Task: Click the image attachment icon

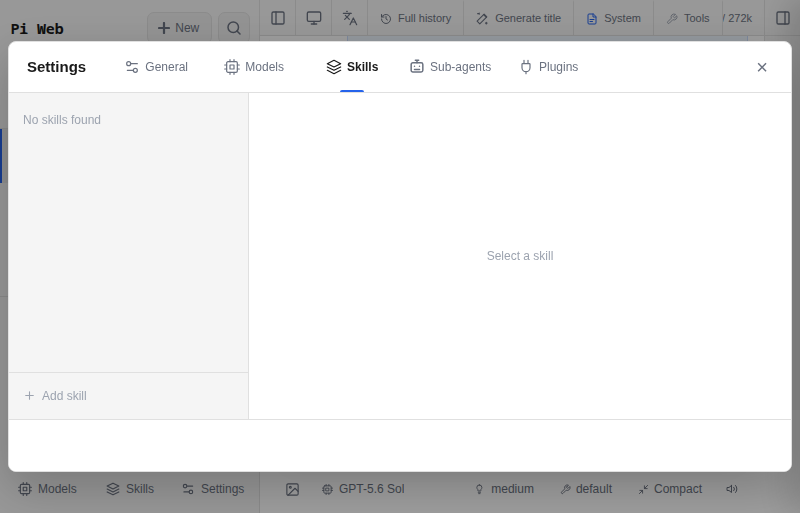Action: coord(292,490)
